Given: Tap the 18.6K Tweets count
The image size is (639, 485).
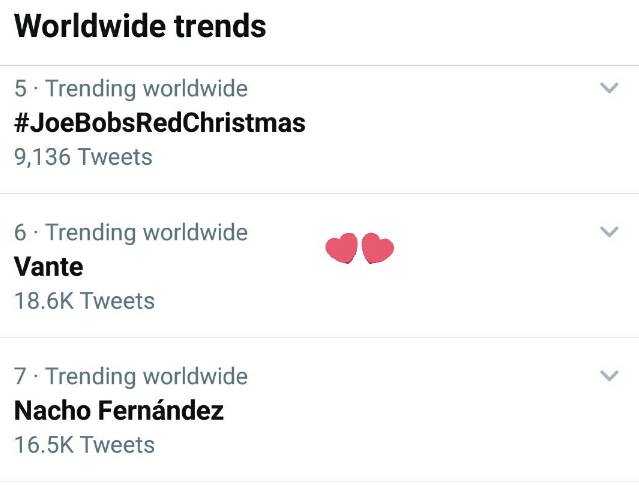Looking at the screenshot, I should tap(84, 301).
